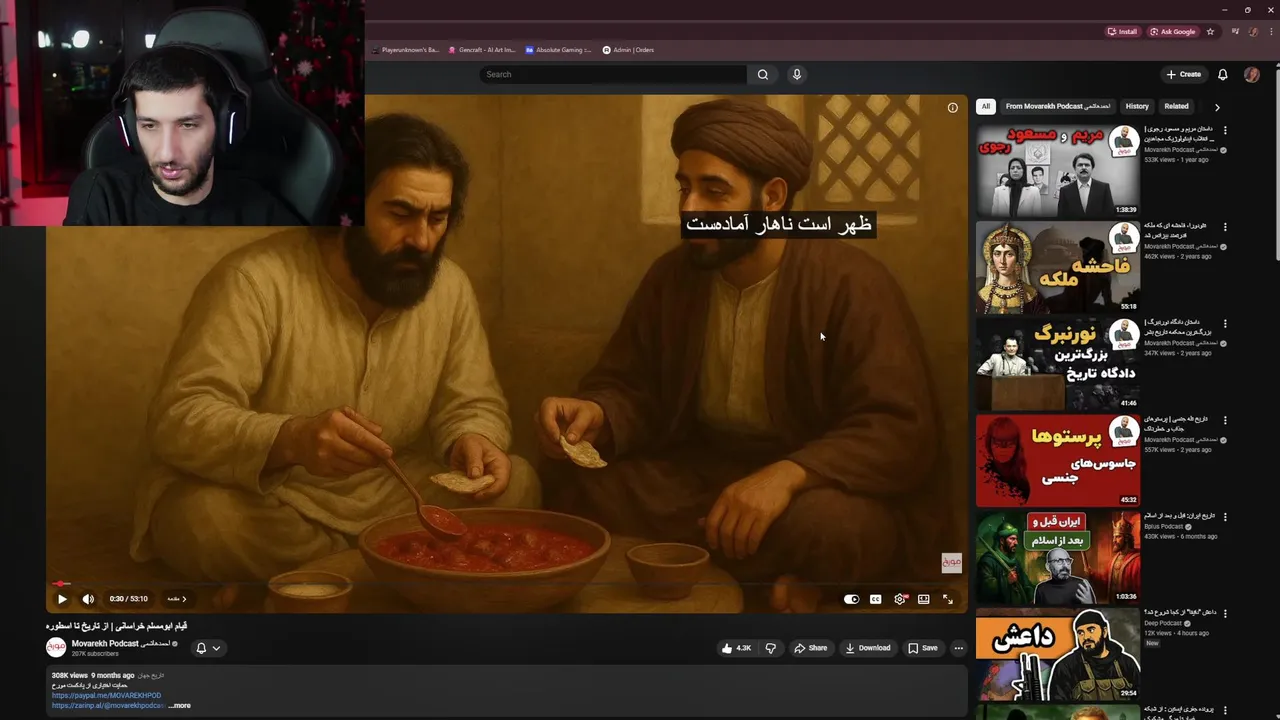Open the Movarekh Podcast channel name link
1280x720 pixels.
click(x=120, y=643)
